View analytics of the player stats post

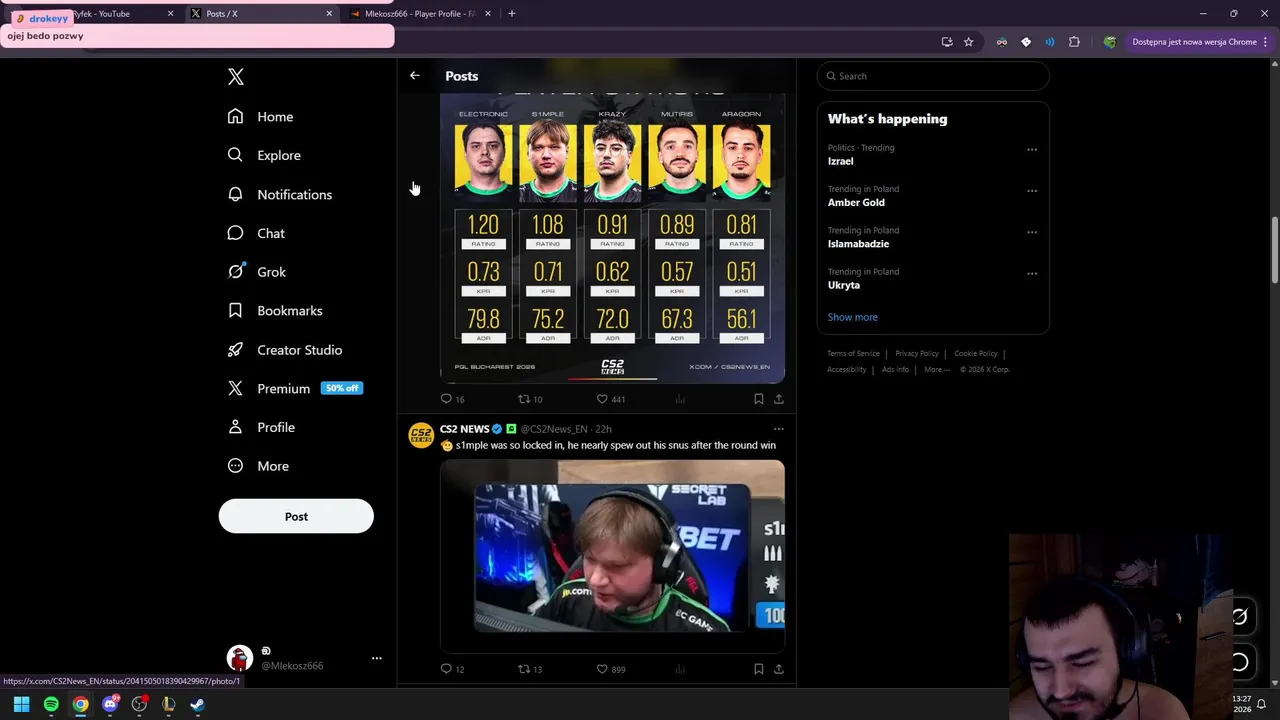pos(680,399)
